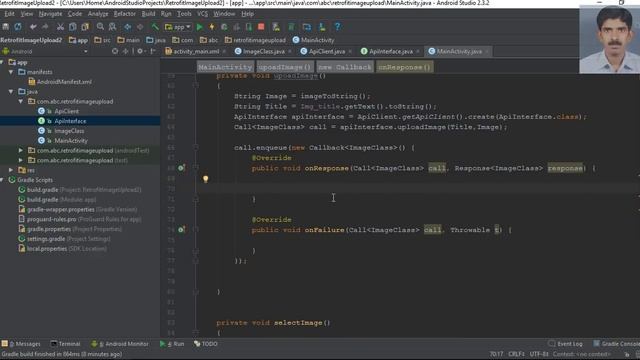Click the onFailure override gutter icon

click(x=181, y=230)
